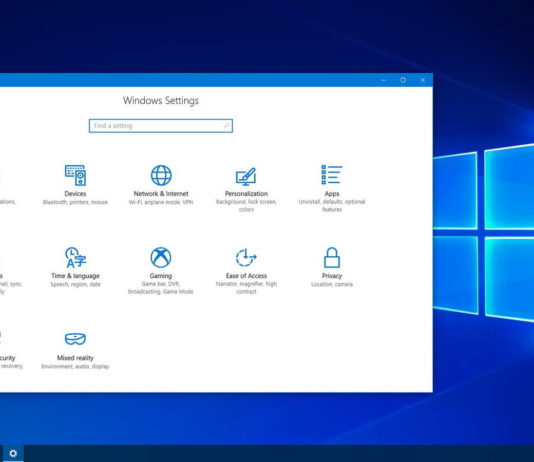This screenshot has height=462, width=534.
Task: Open the Apps list icon
Action: 332,175
